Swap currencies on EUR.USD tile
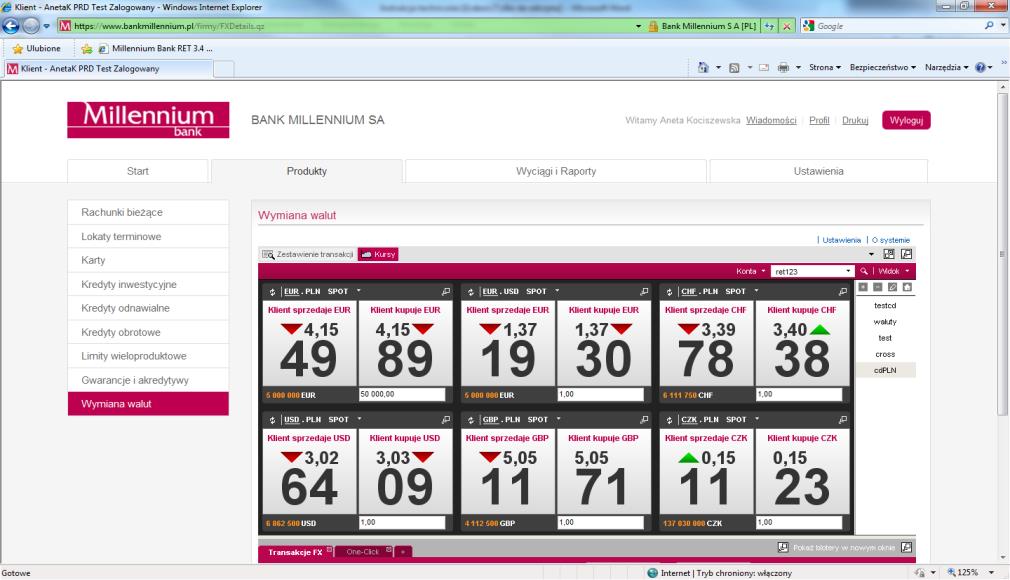 pos(471,292)
